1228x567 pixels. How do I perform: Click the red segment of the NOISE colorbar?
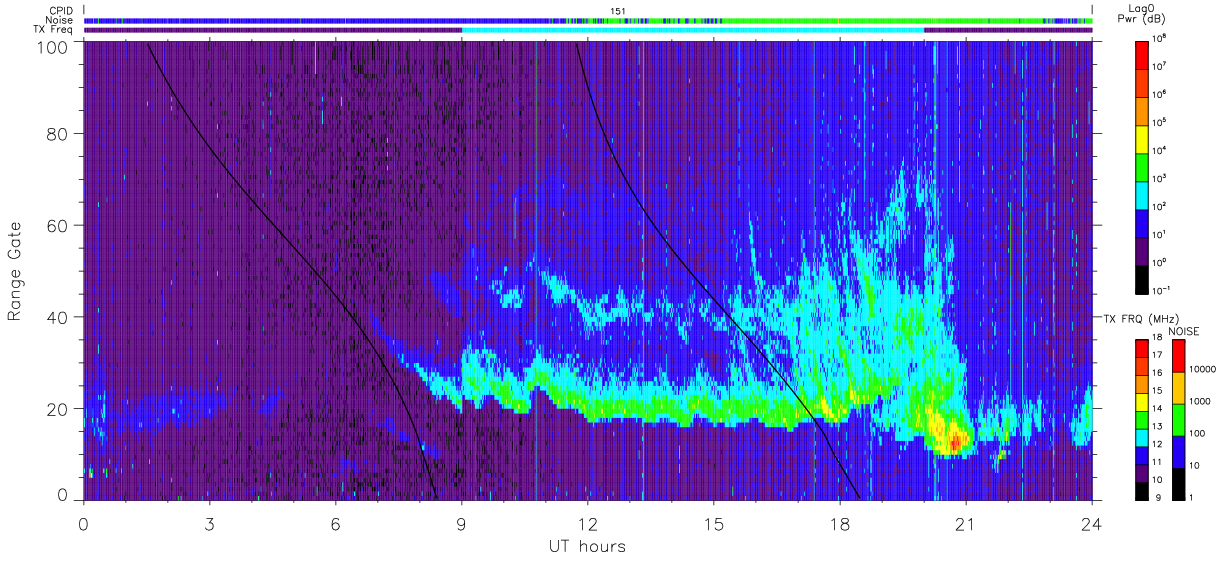[x=1179, y=355]
